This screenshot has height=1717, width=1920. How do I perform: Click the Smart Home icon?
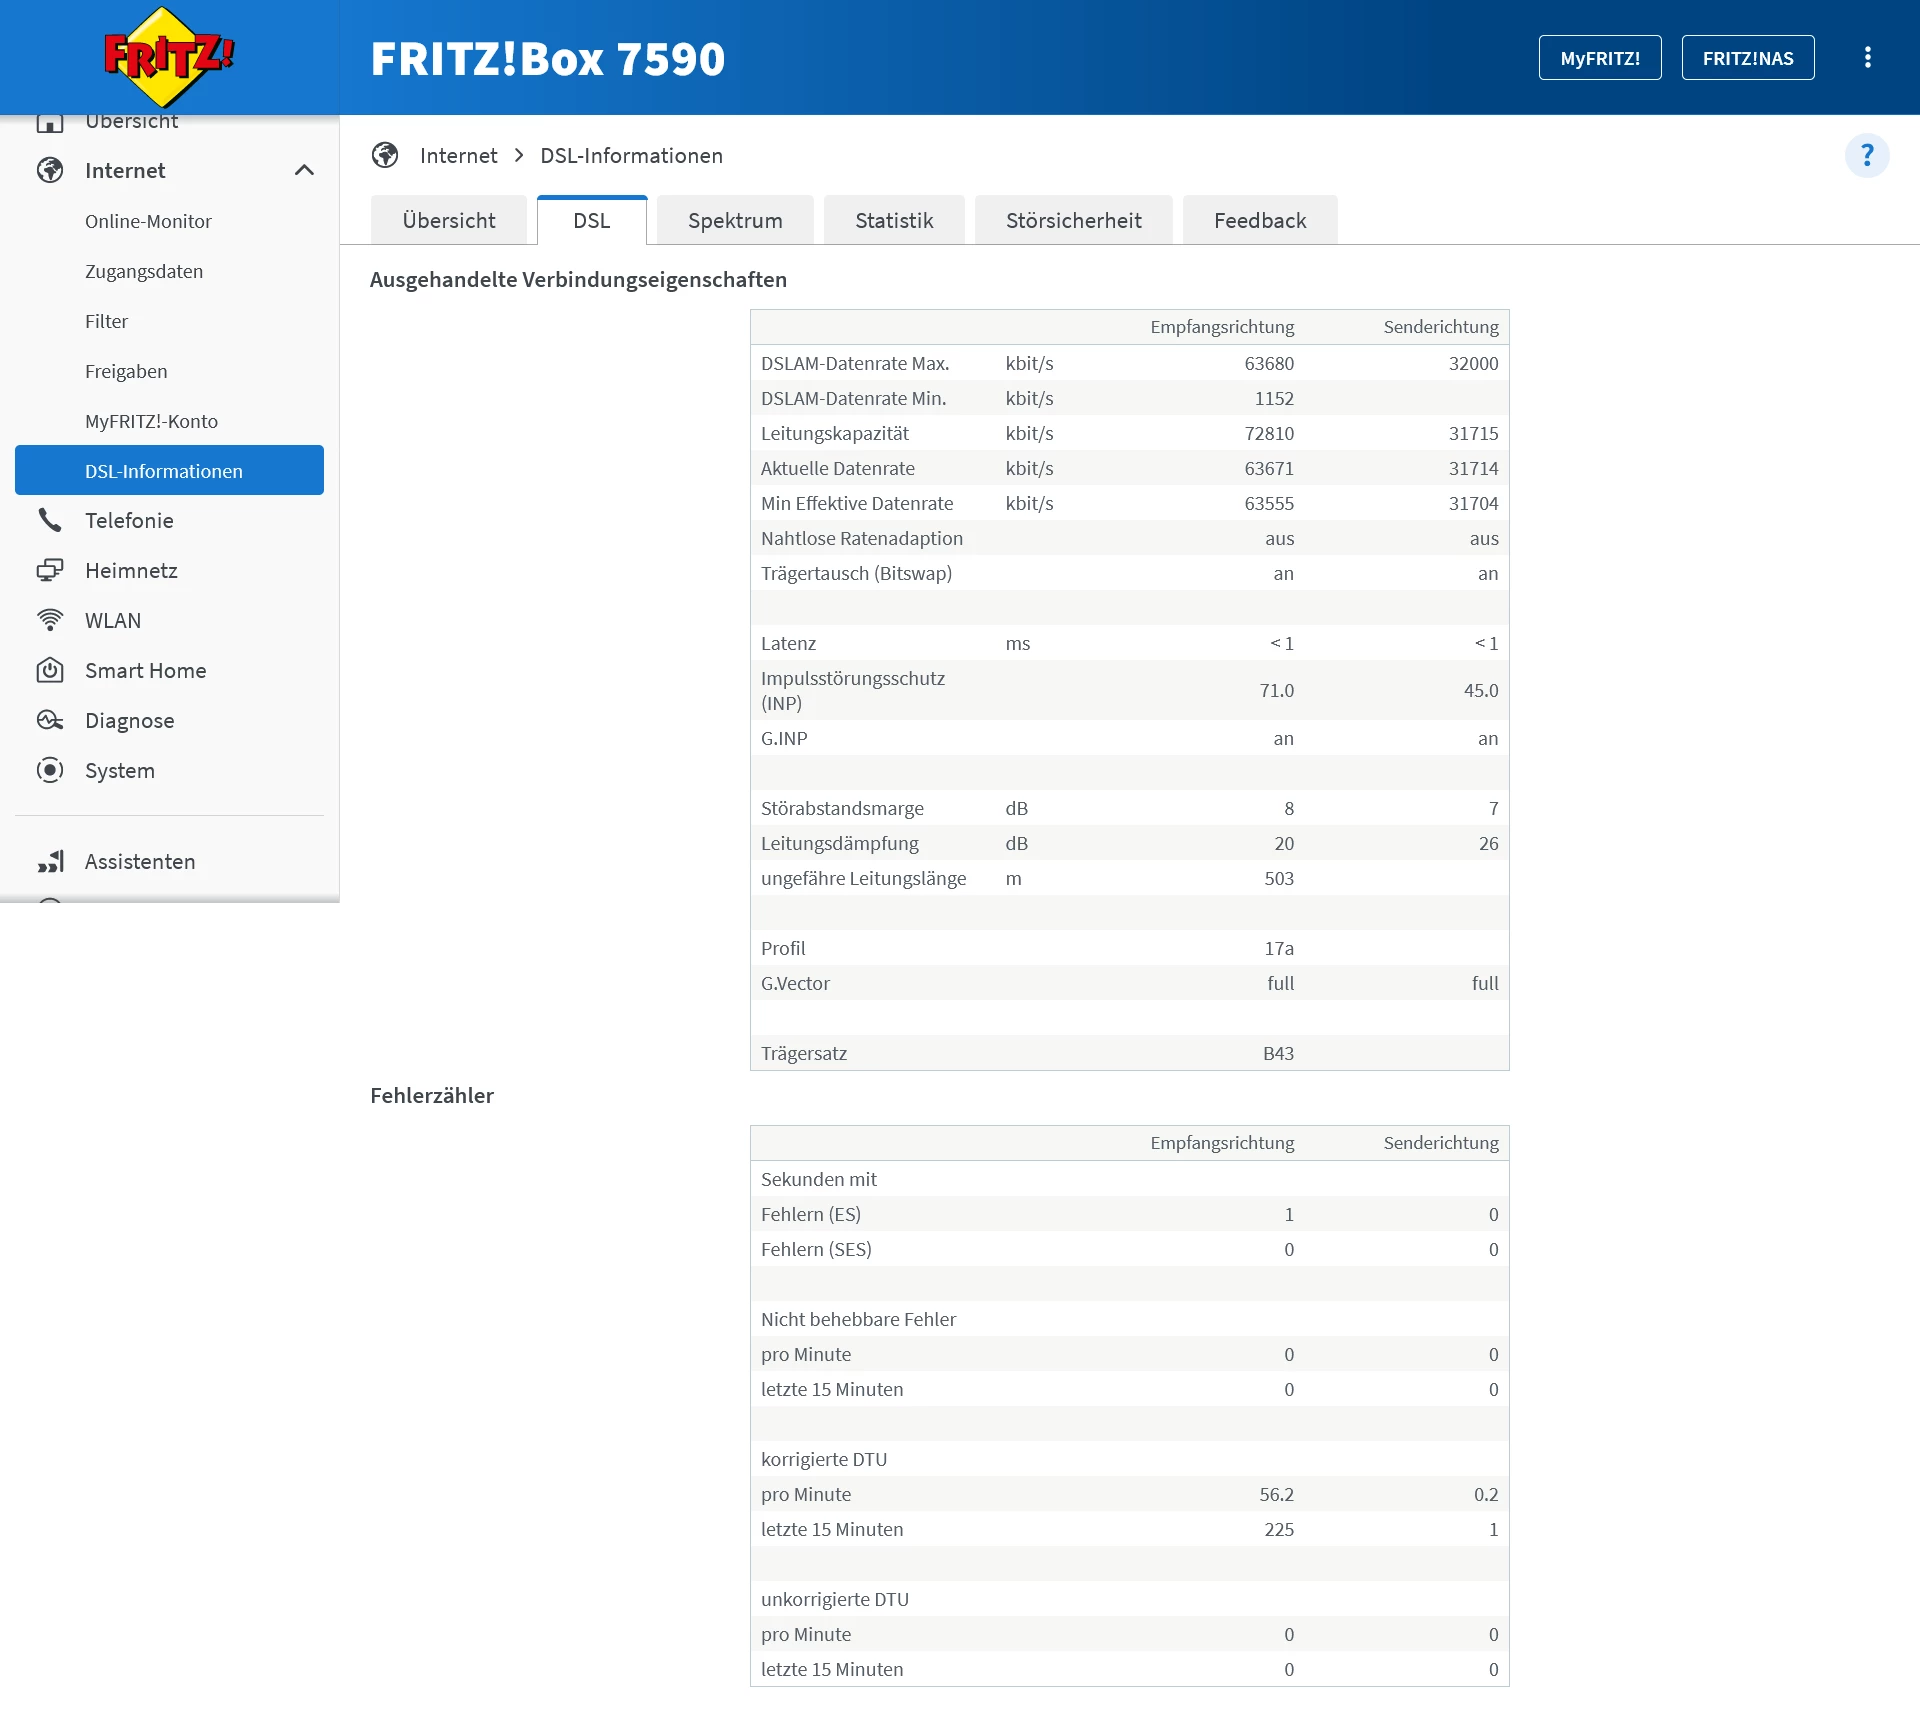pyautogui.click(x=50, y=670)
